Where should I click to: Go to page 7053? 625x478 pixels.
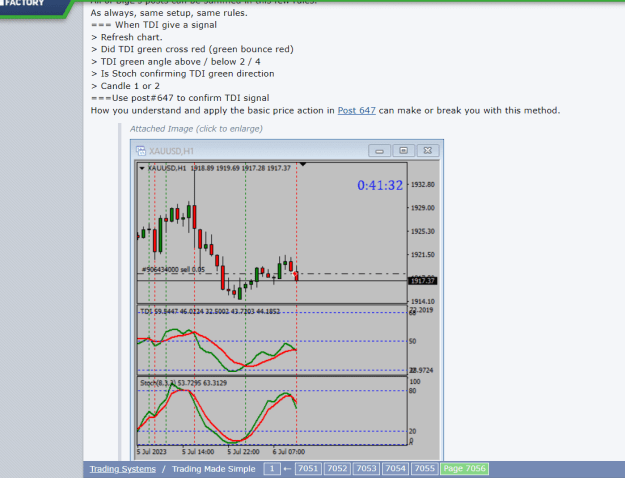click(x=366, y=468)
